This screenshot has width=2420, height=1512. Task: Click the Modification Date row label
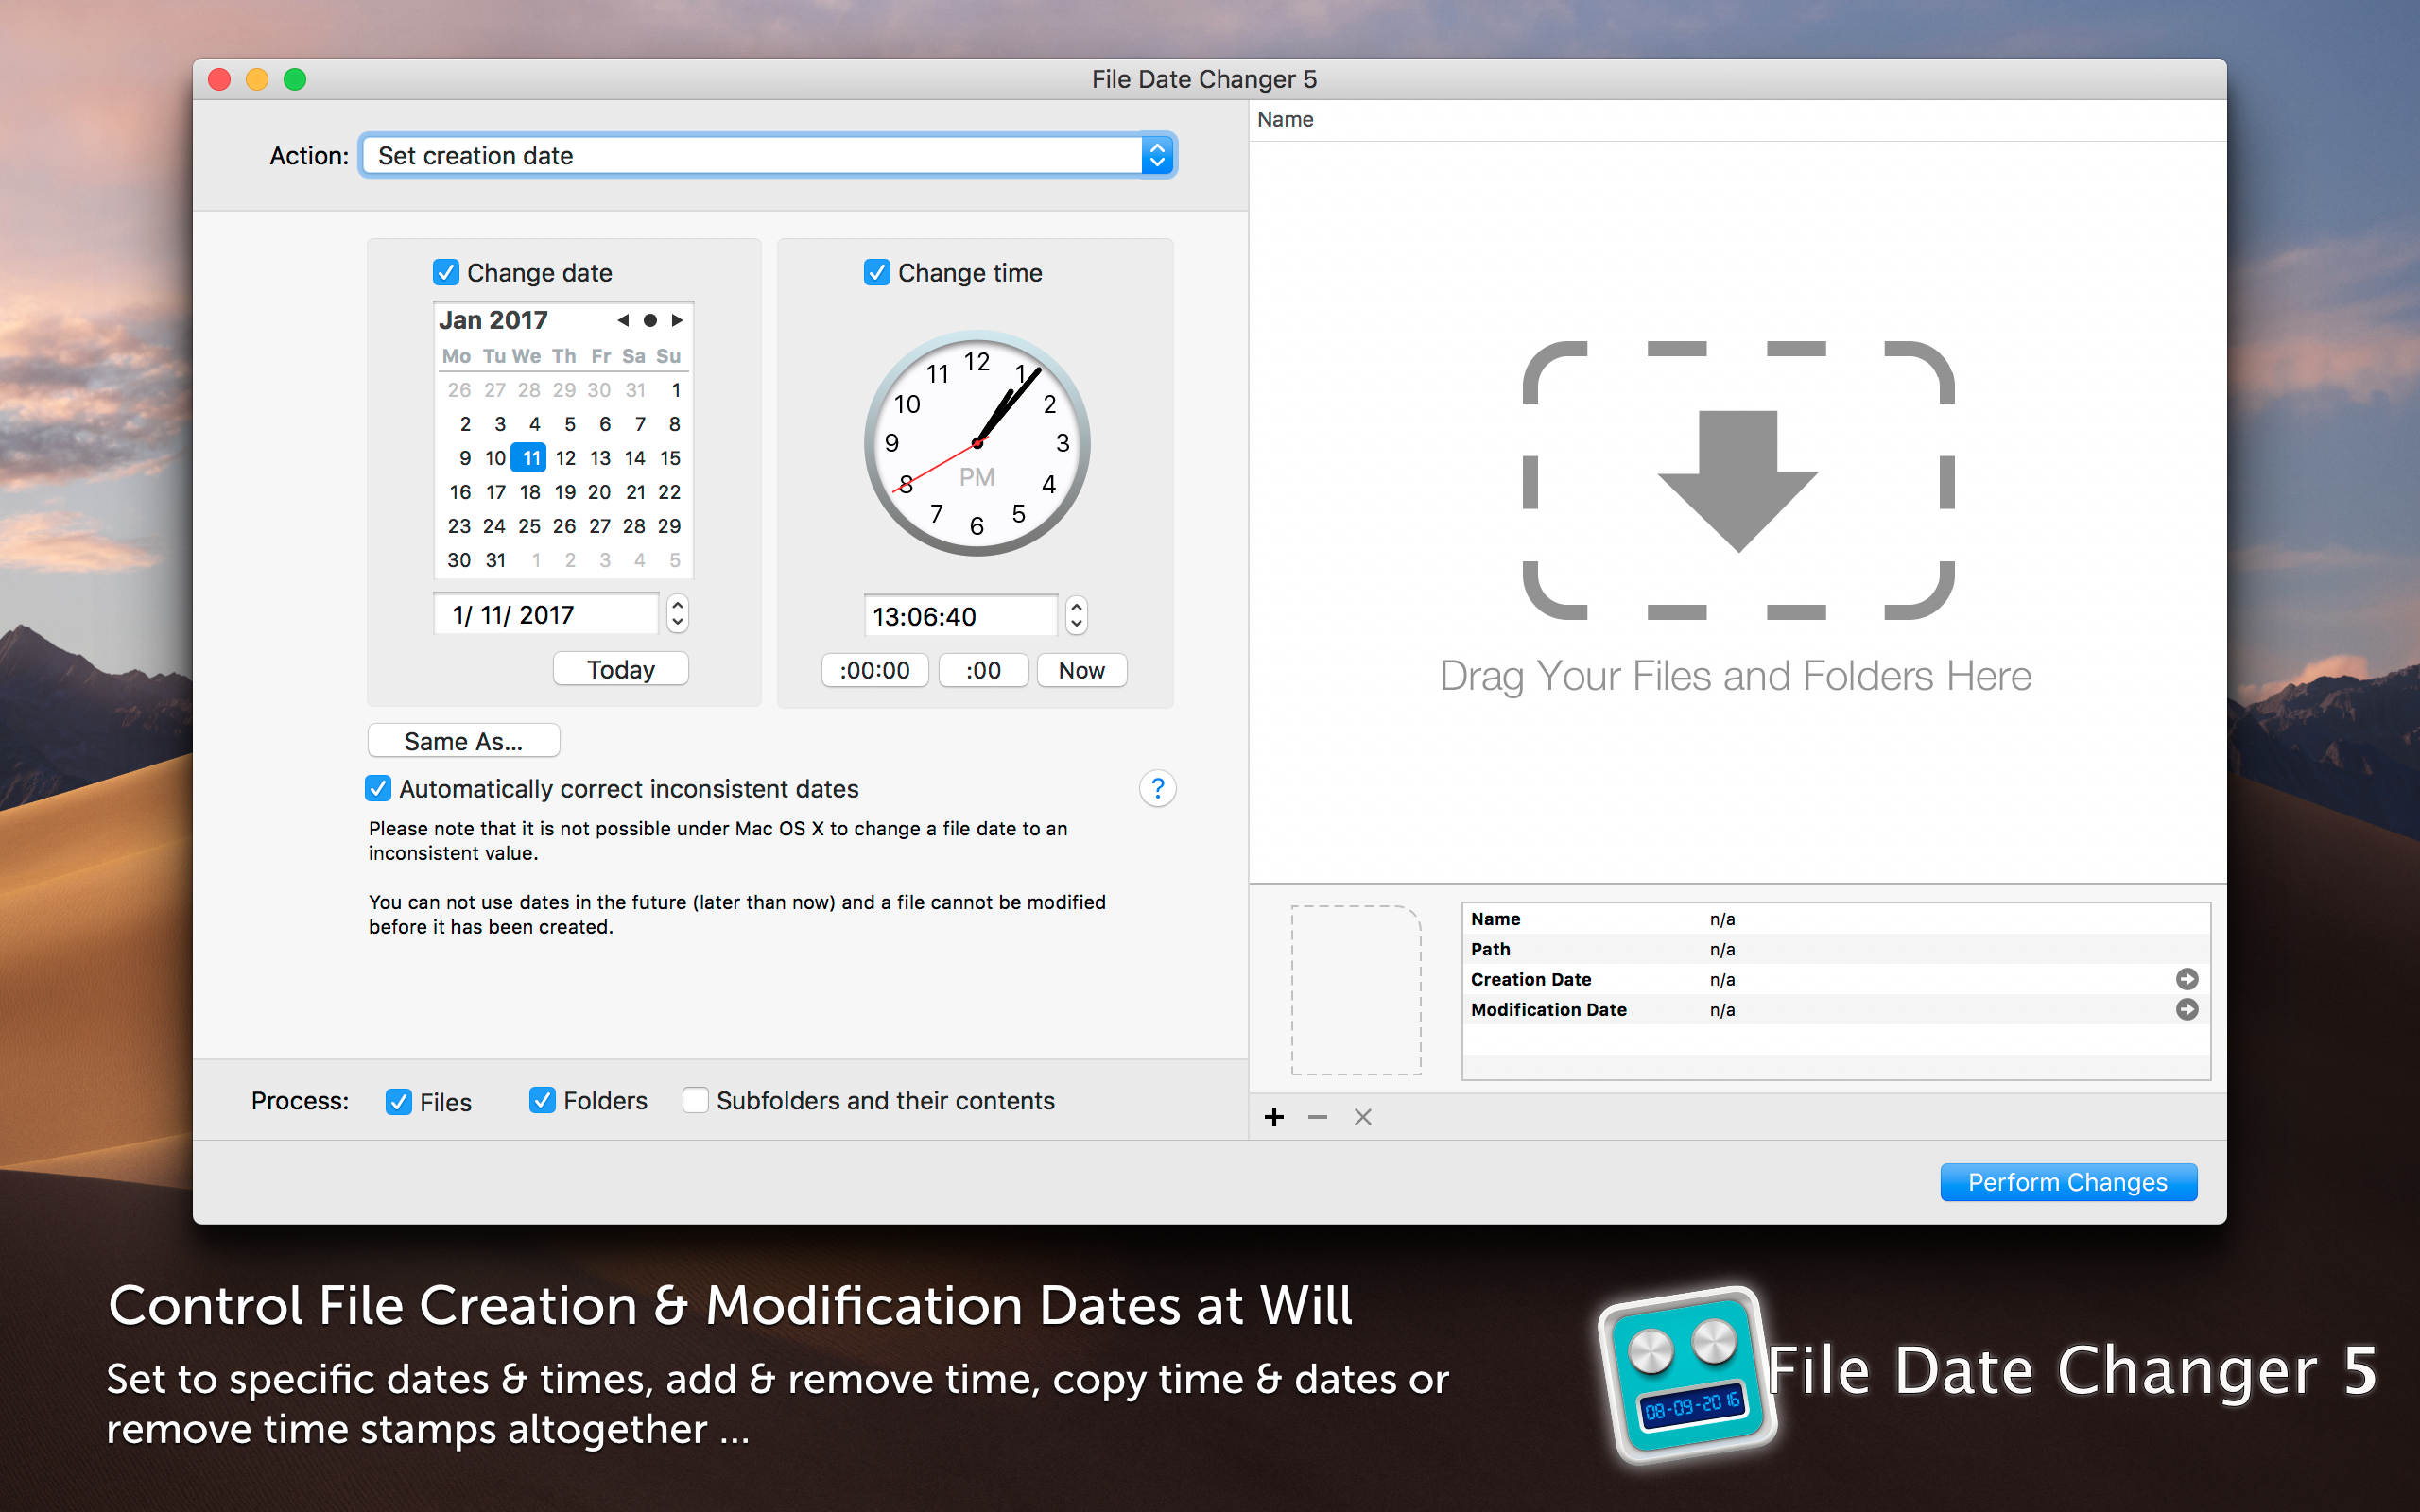coord(1548,1009)
